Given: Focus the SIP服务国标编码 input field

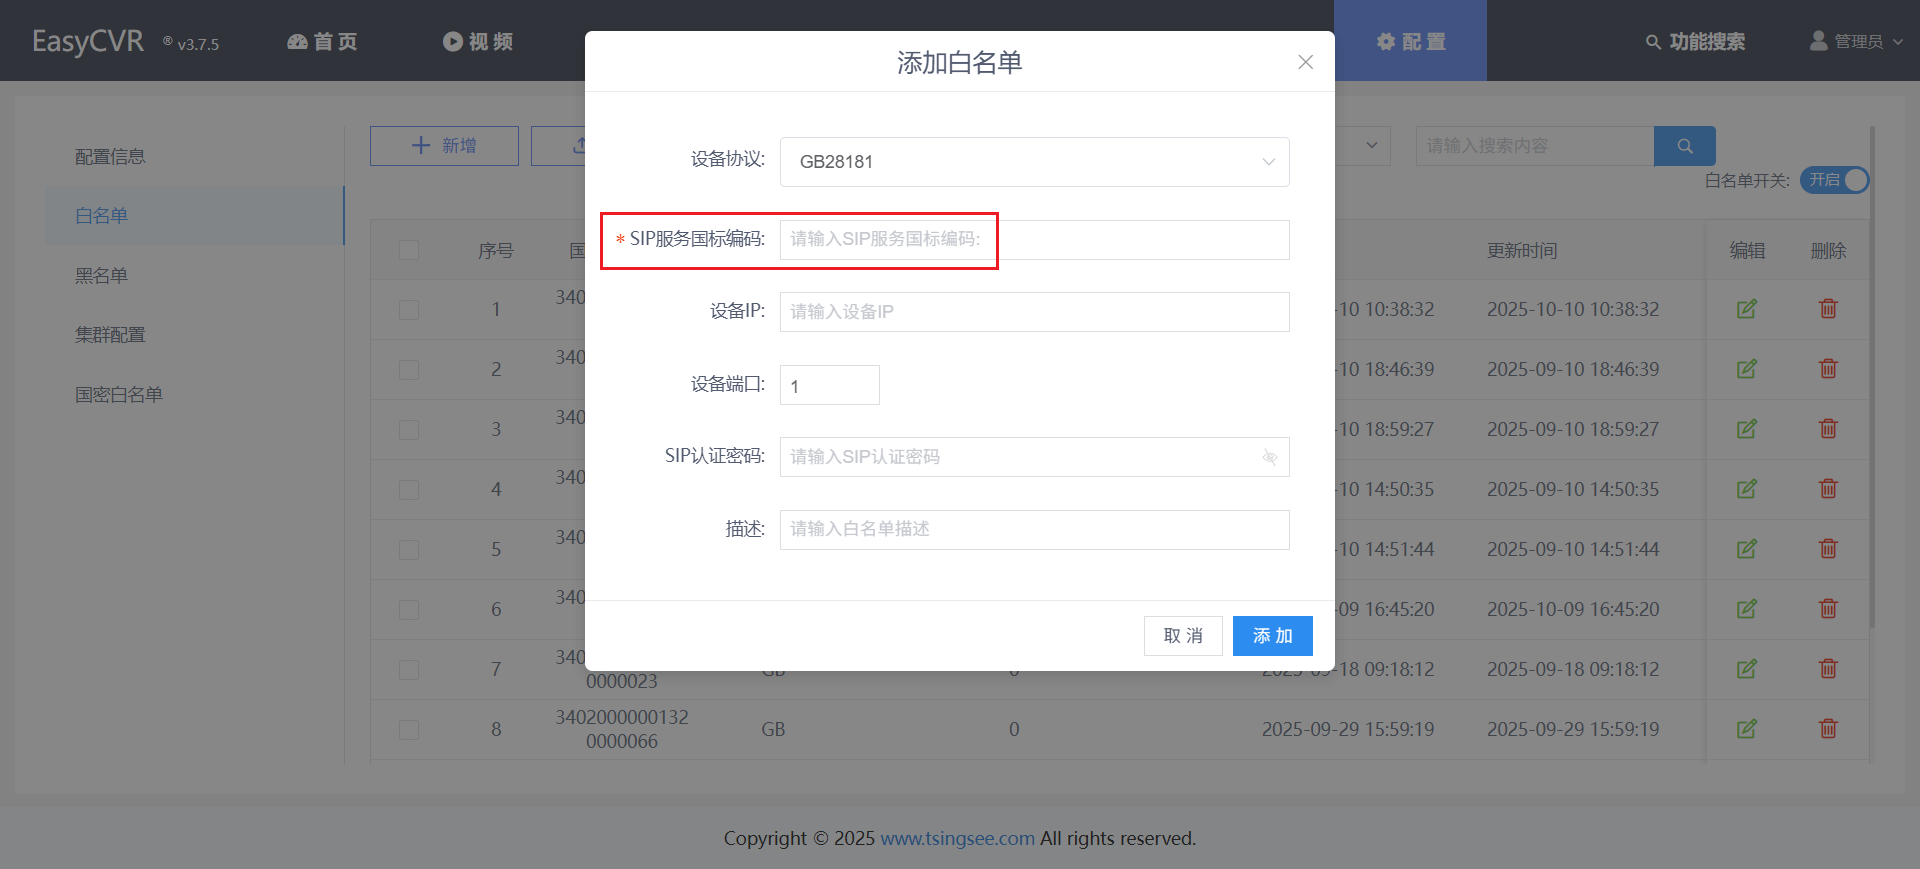Looking at the screenshot, I should pos(1034,240).
